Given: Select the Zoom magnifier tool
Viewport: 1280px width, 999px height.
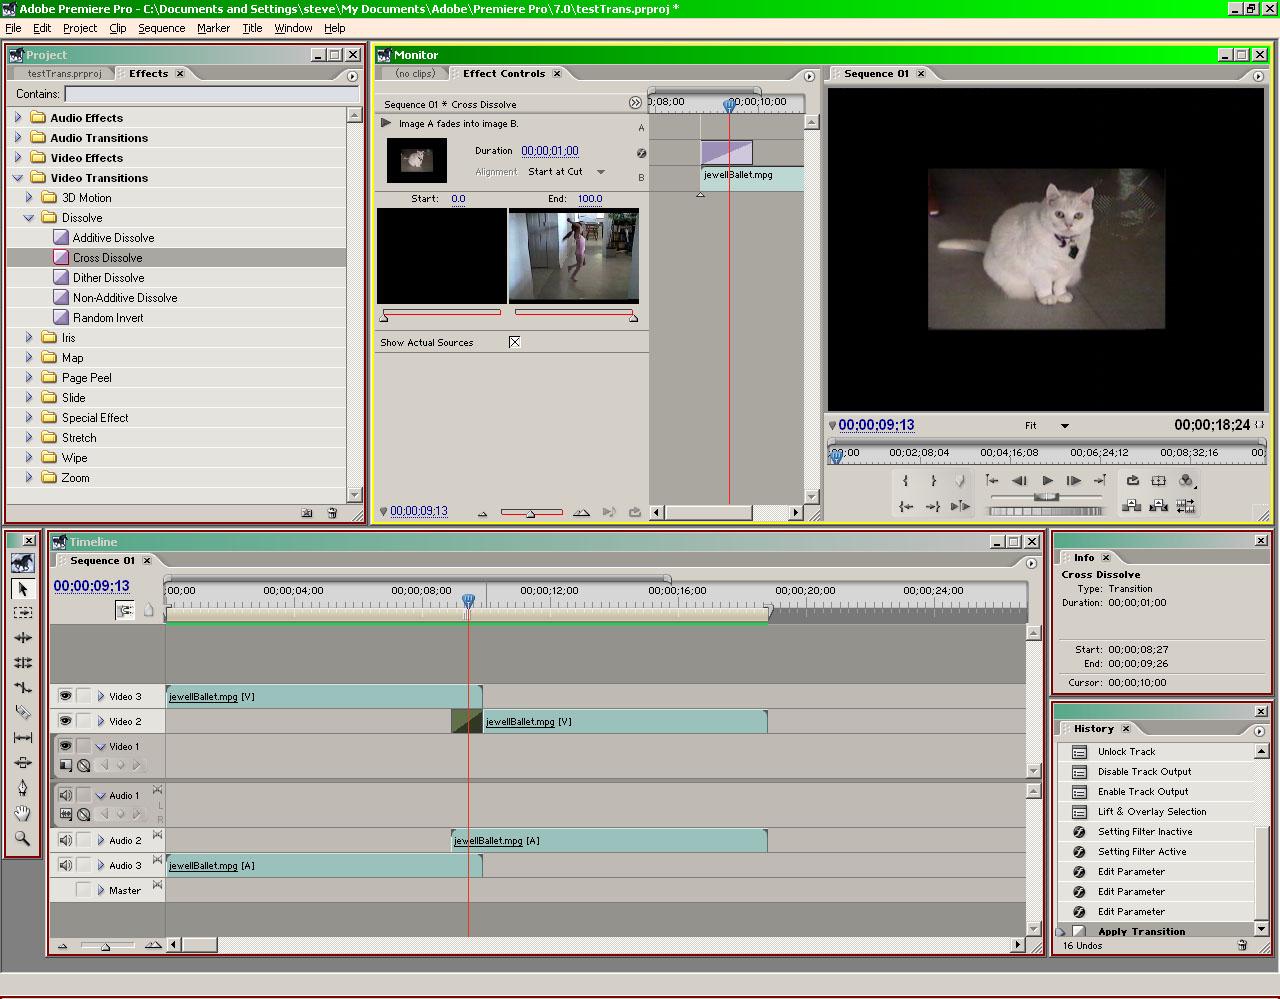Looking at the screenshot, I should click(x=22, y=838).
